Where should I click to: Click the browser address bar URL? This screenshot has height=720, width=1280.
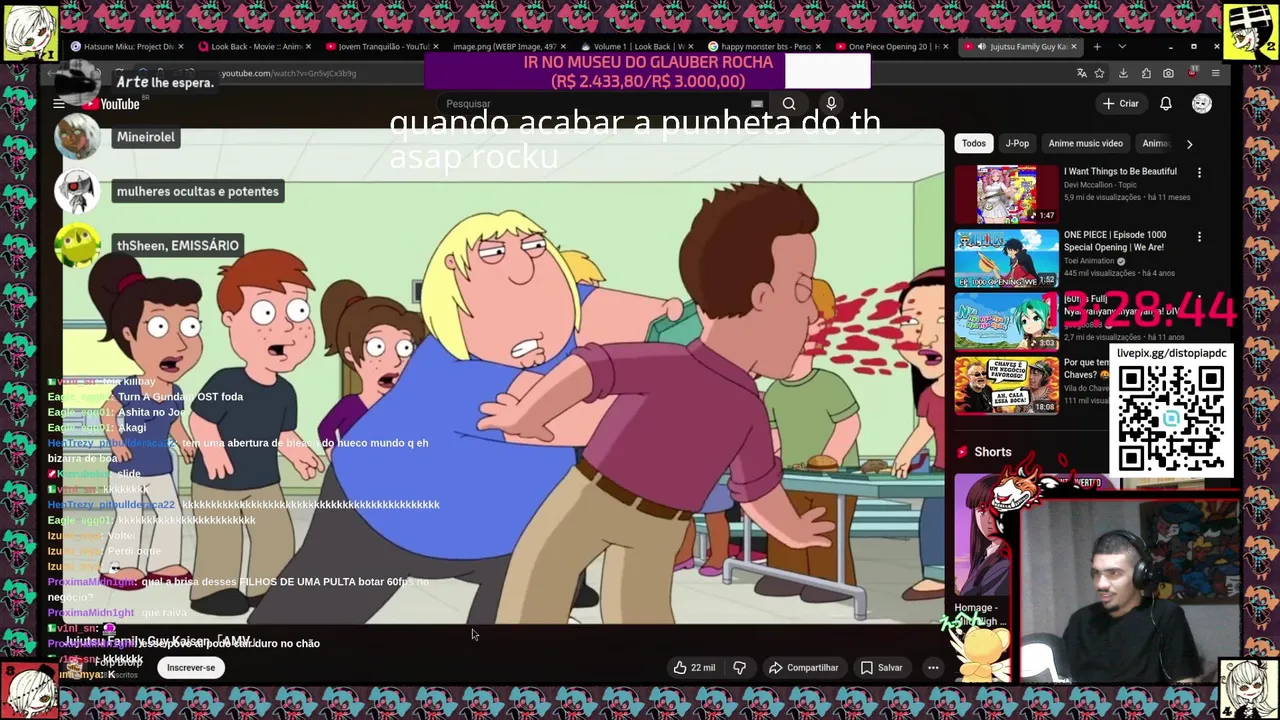[x=288, y=73]
